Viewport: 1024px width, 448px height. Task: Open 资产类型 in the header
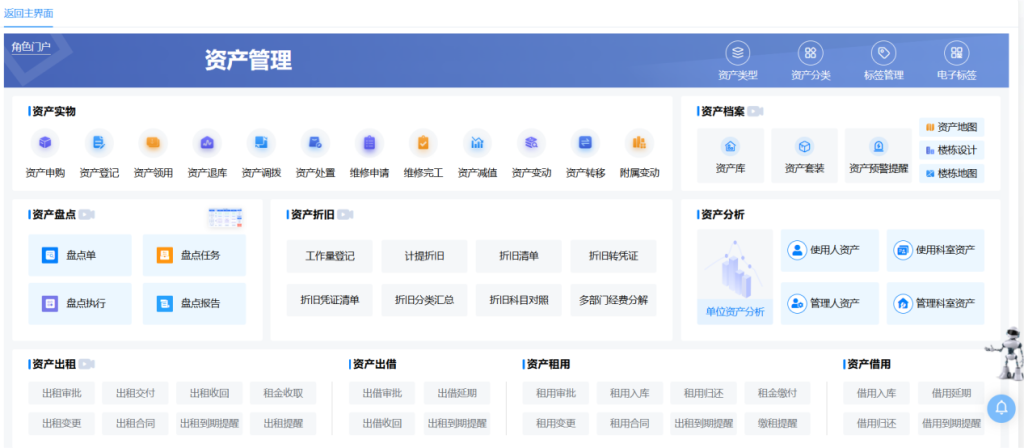coord(738,53)
